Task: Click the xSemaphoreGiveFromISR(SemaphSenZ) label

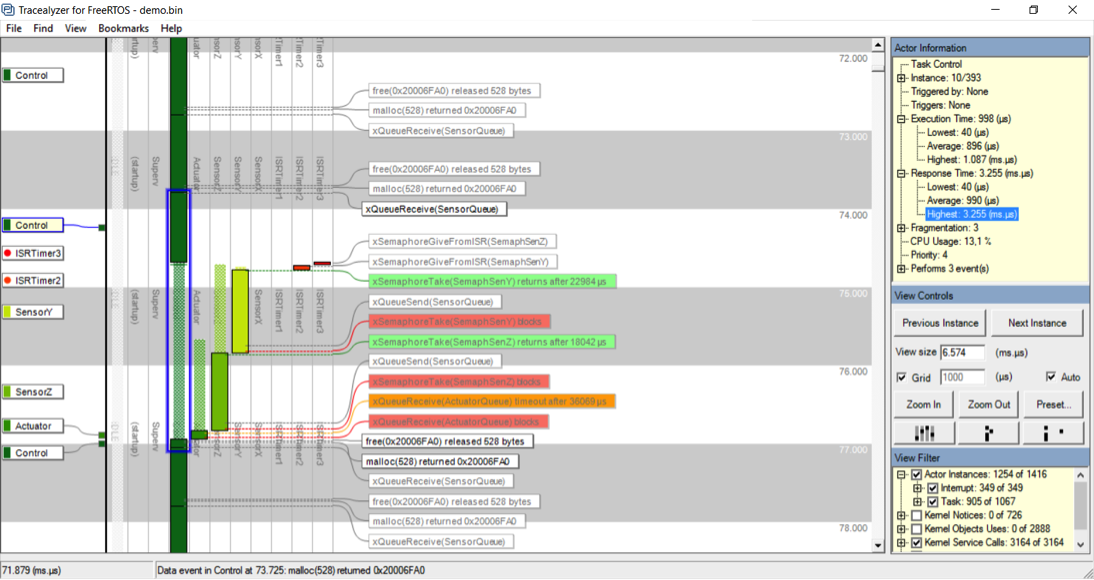Action: point(462,241)
